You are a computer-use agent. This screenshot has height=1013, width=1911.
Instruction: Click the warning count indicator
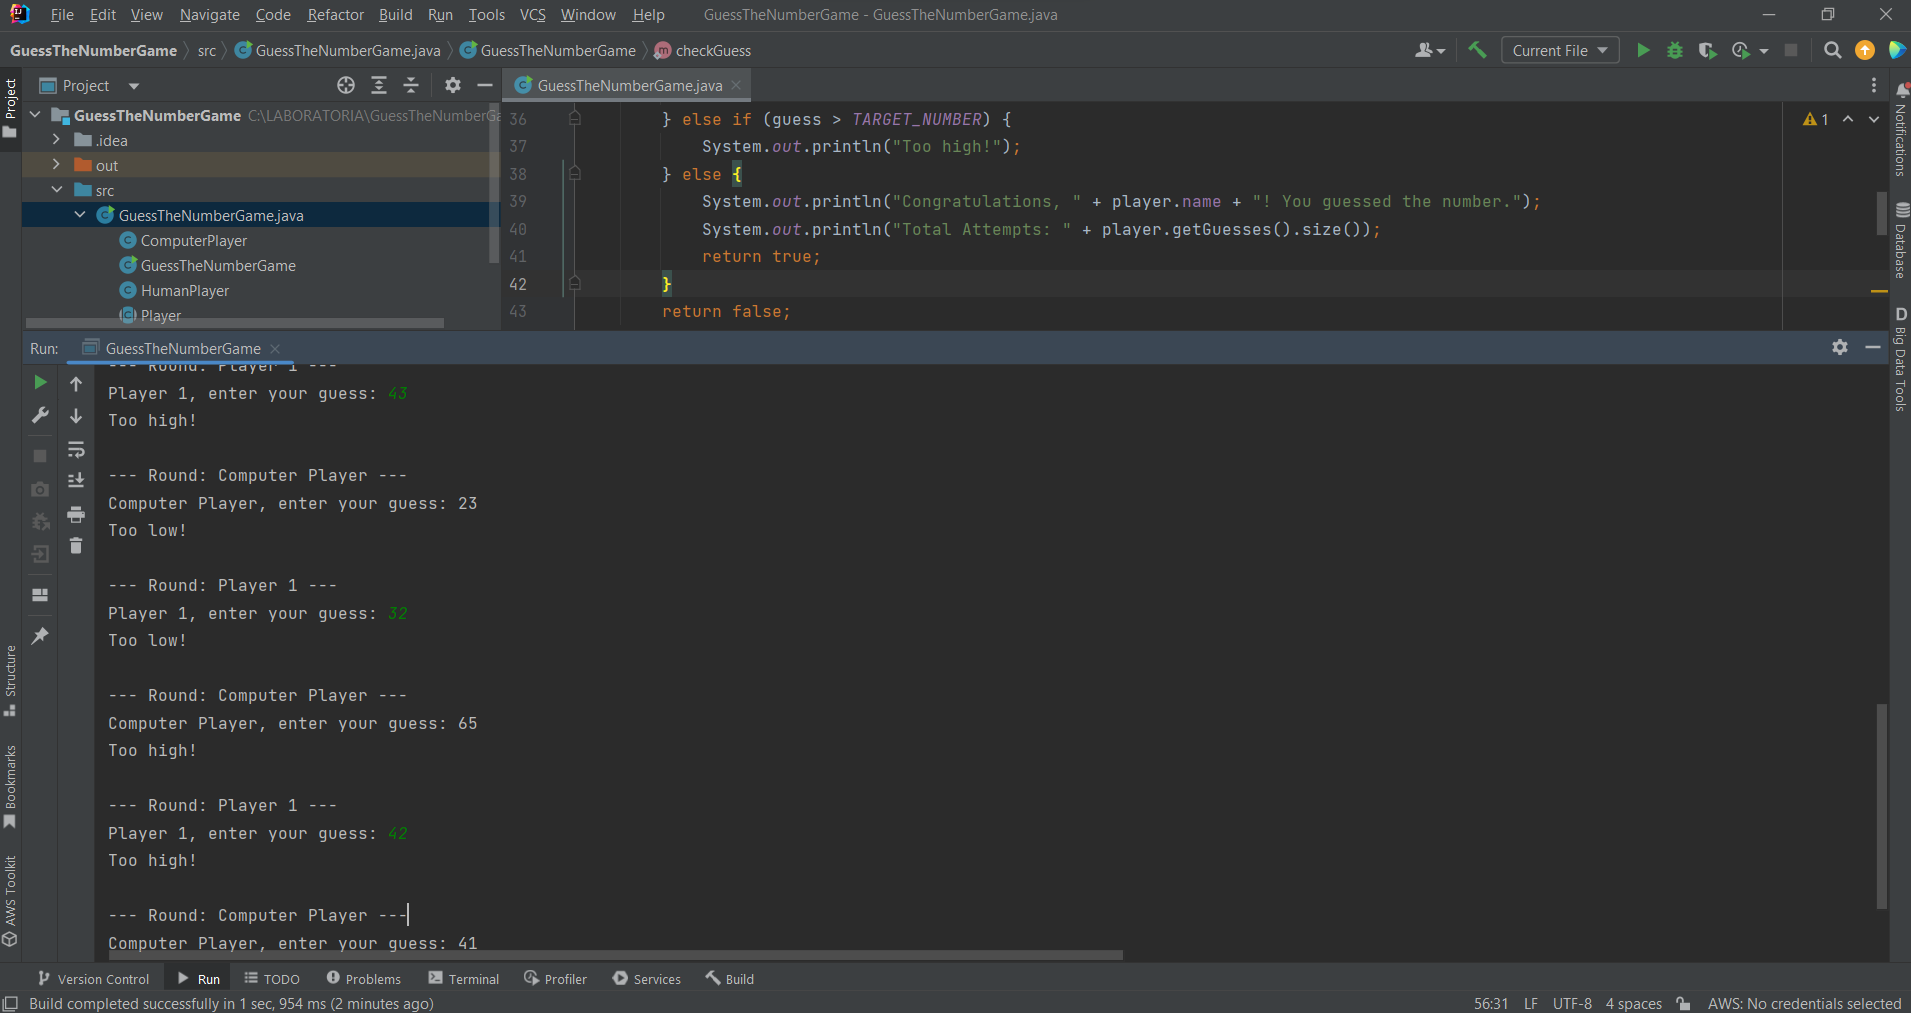(1816, 119)
